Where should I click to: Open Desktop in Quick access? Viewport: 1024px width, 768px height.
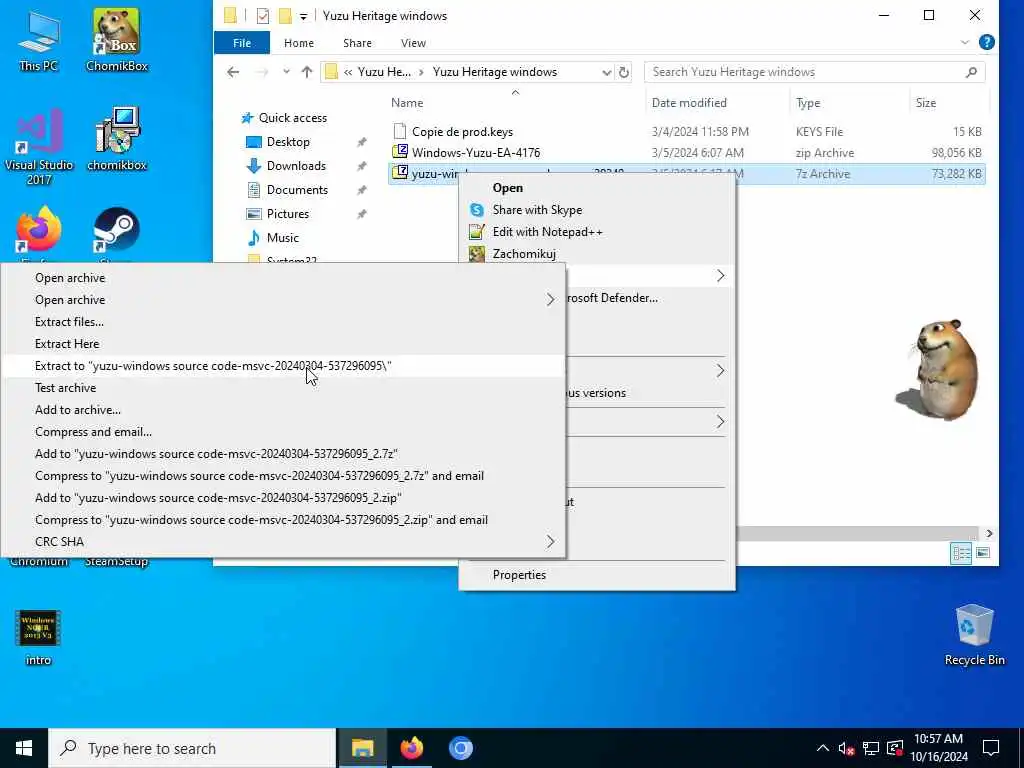[x=288, y=142]
